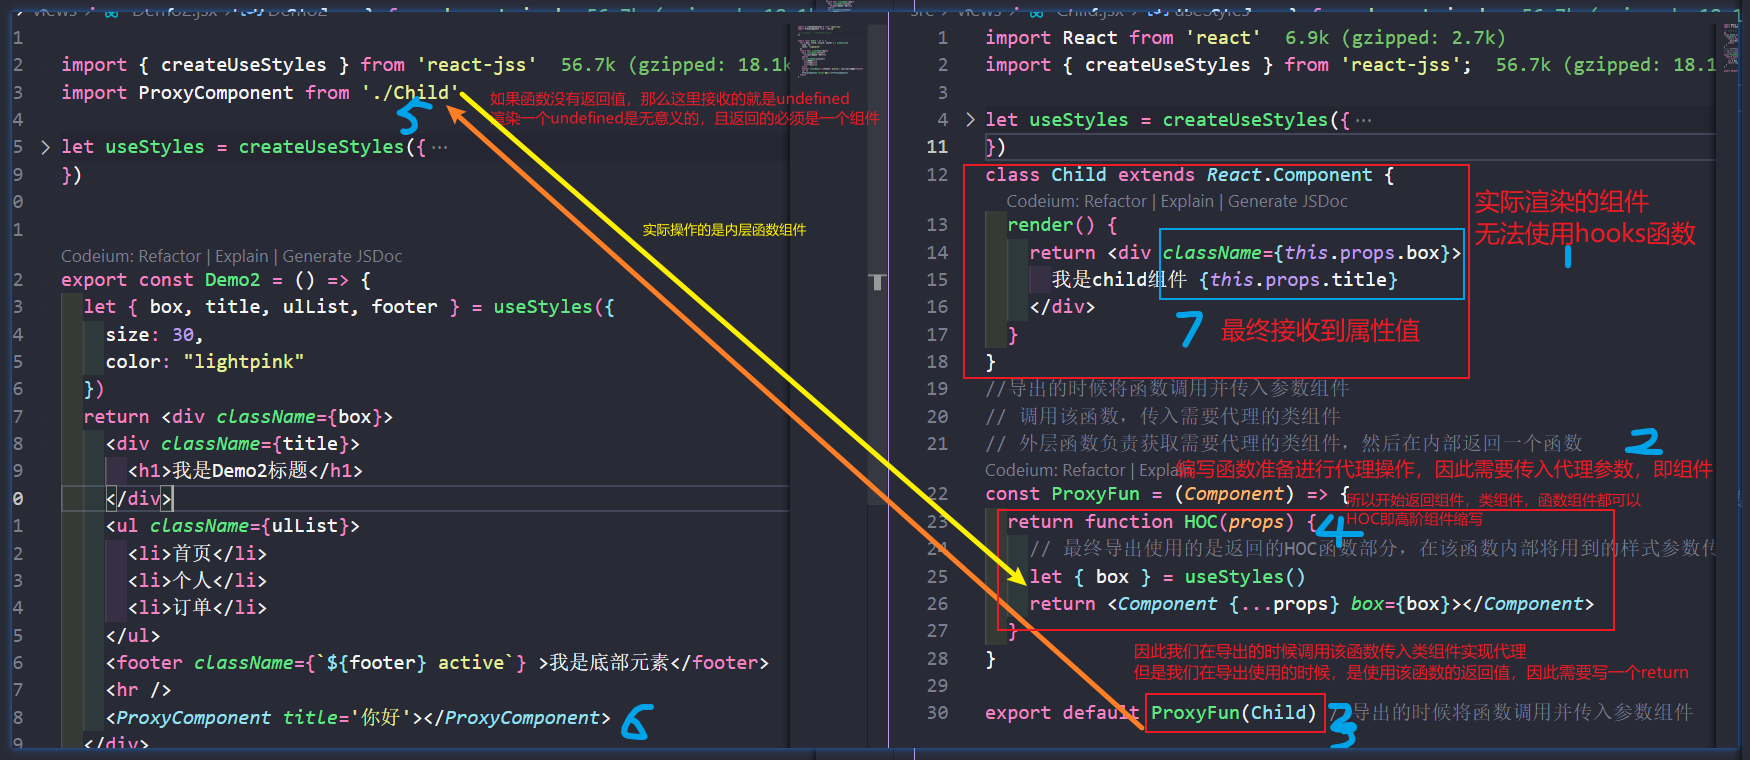Click this.props.box in className attribute

click(x=1362, y=253)
